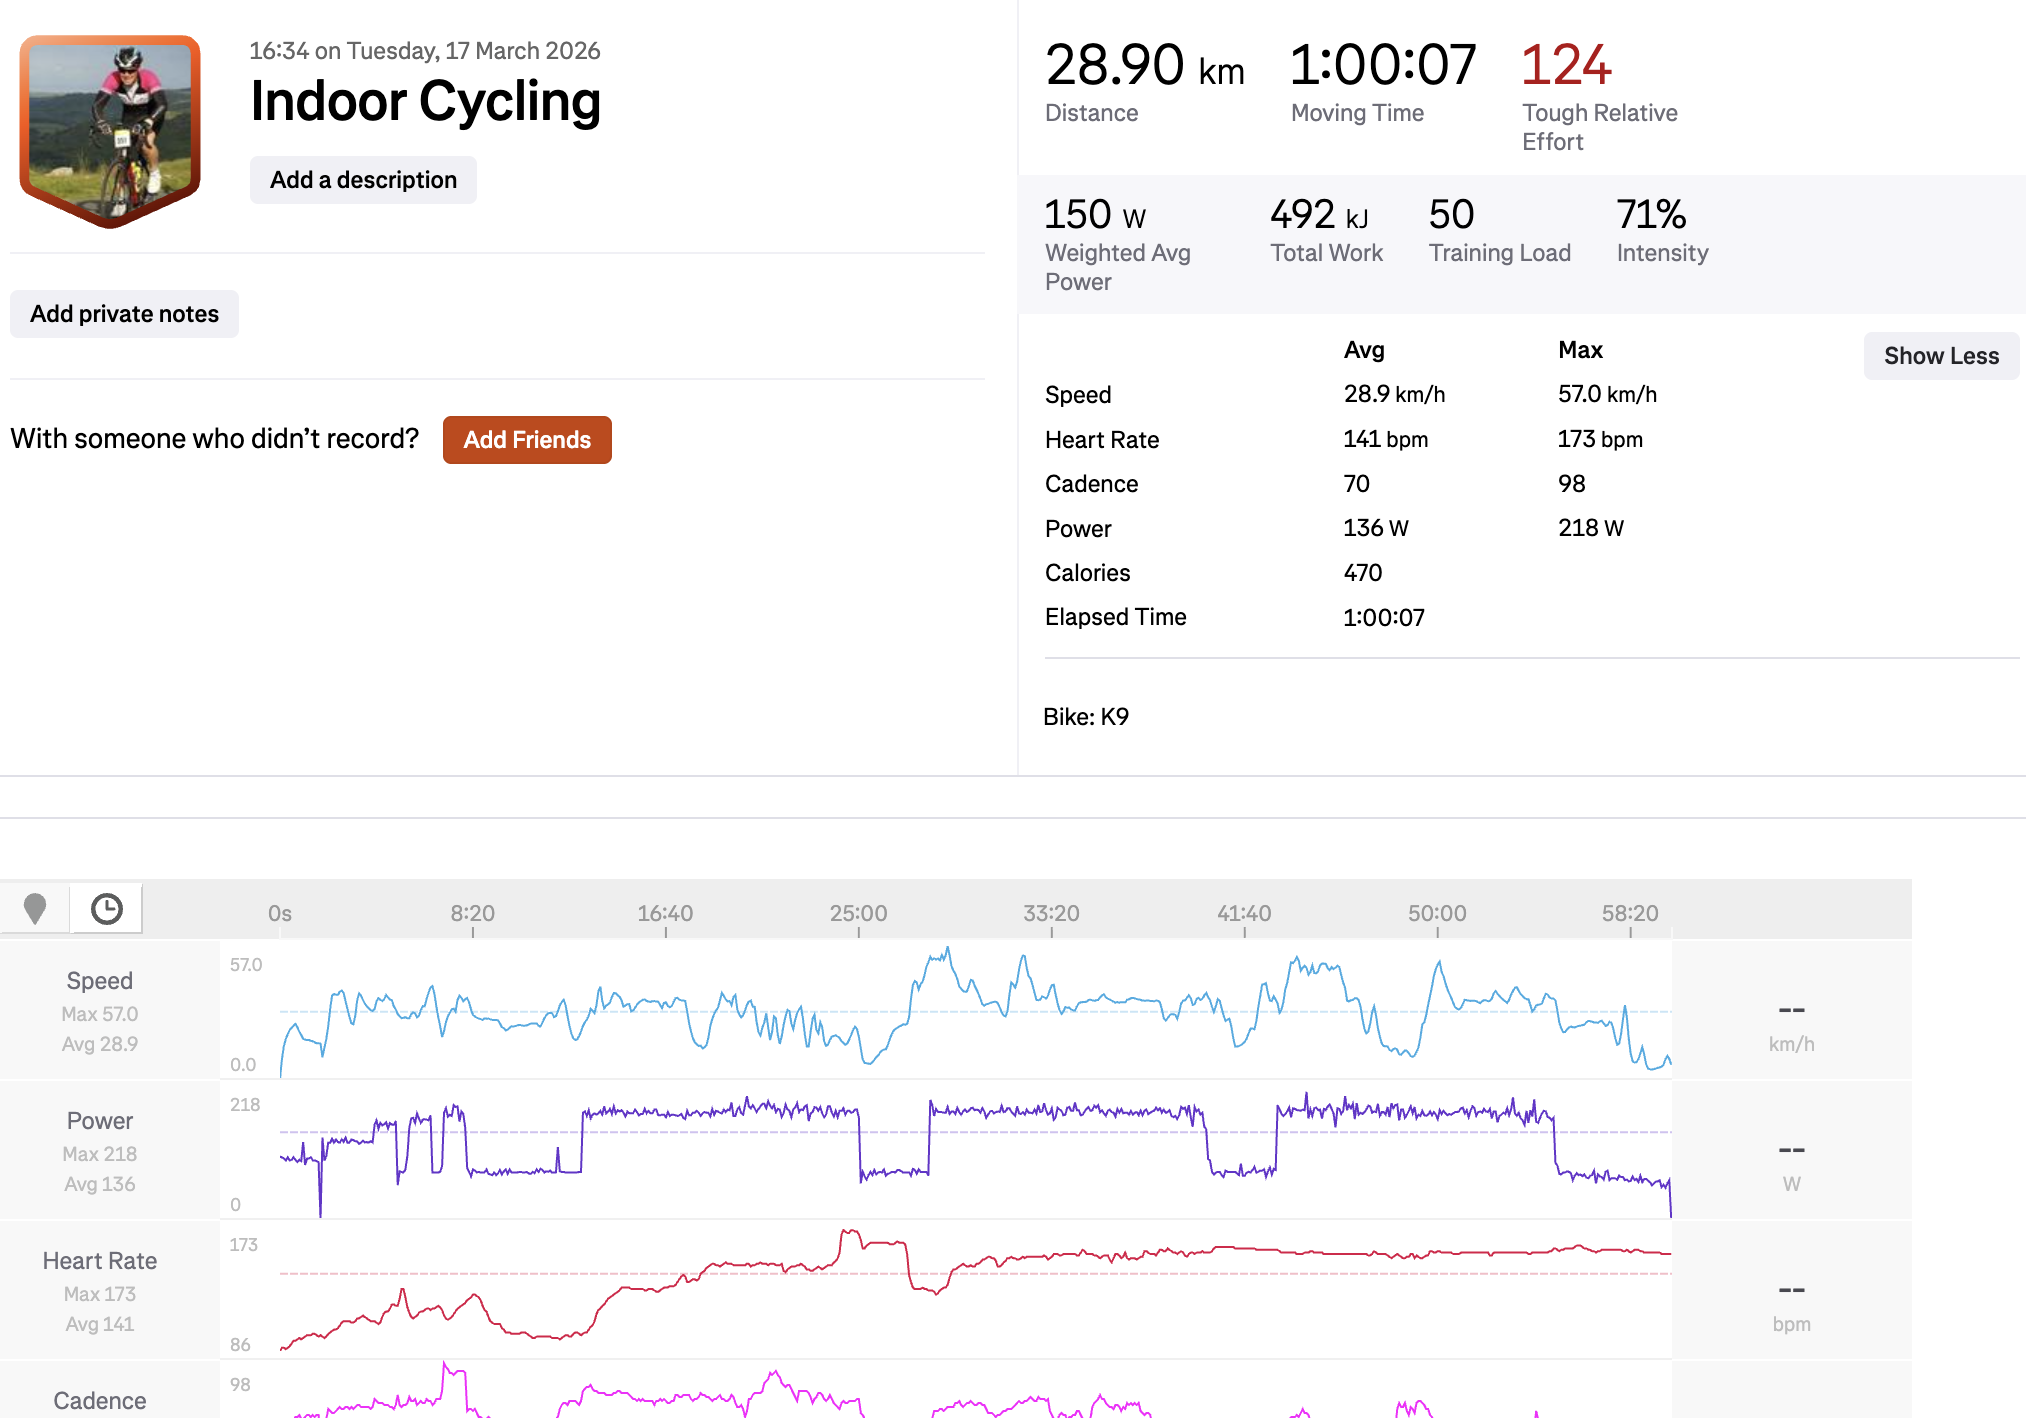
Task: Click the Add a description button
Action: pos(363,180)
